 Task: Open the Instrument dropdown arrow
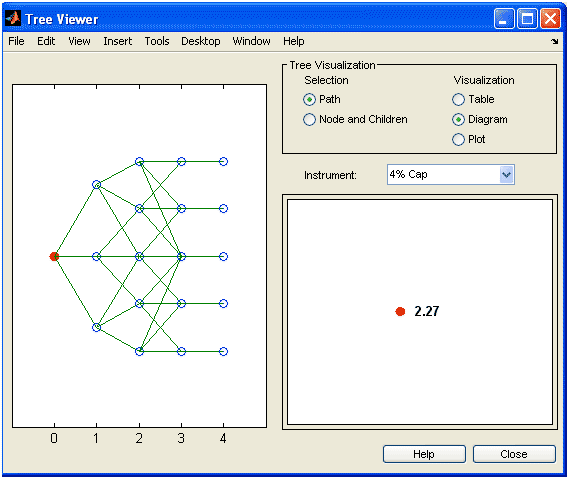click(506, 175)
